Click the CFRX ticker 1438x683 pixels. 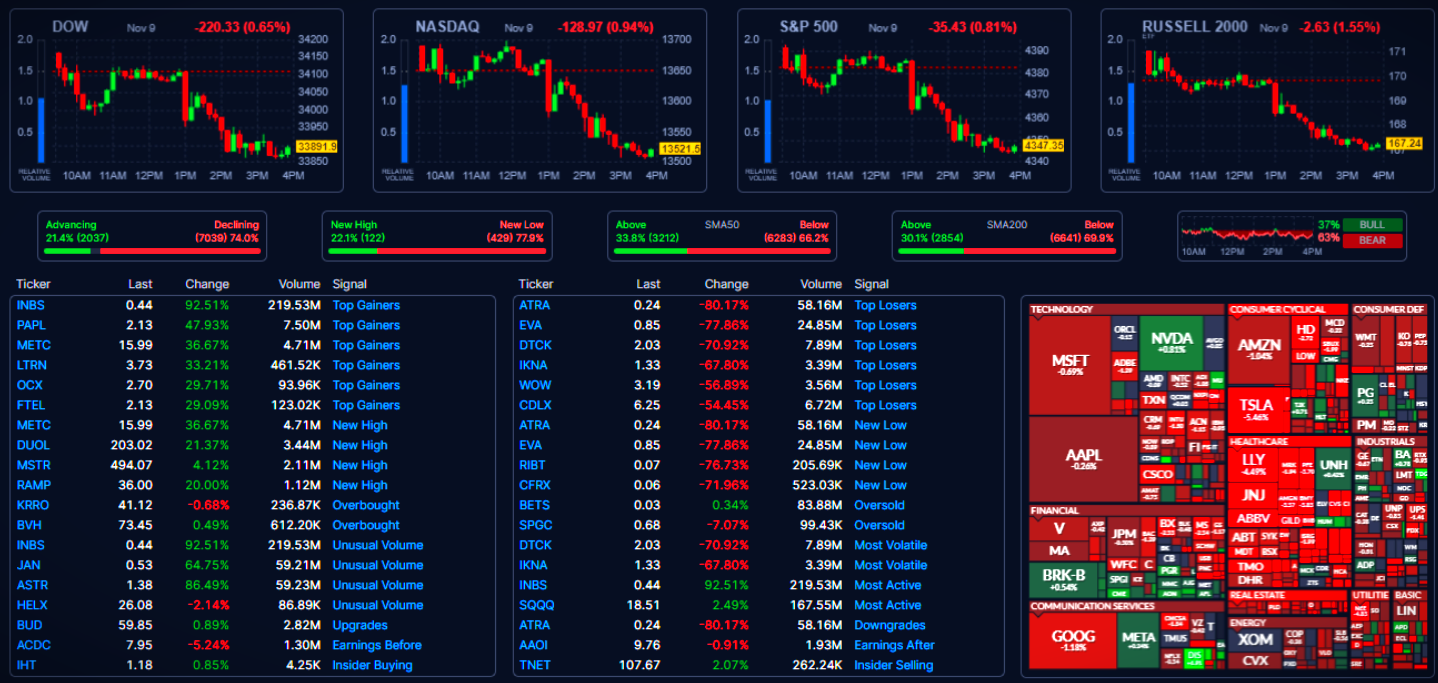coord(535,485)
